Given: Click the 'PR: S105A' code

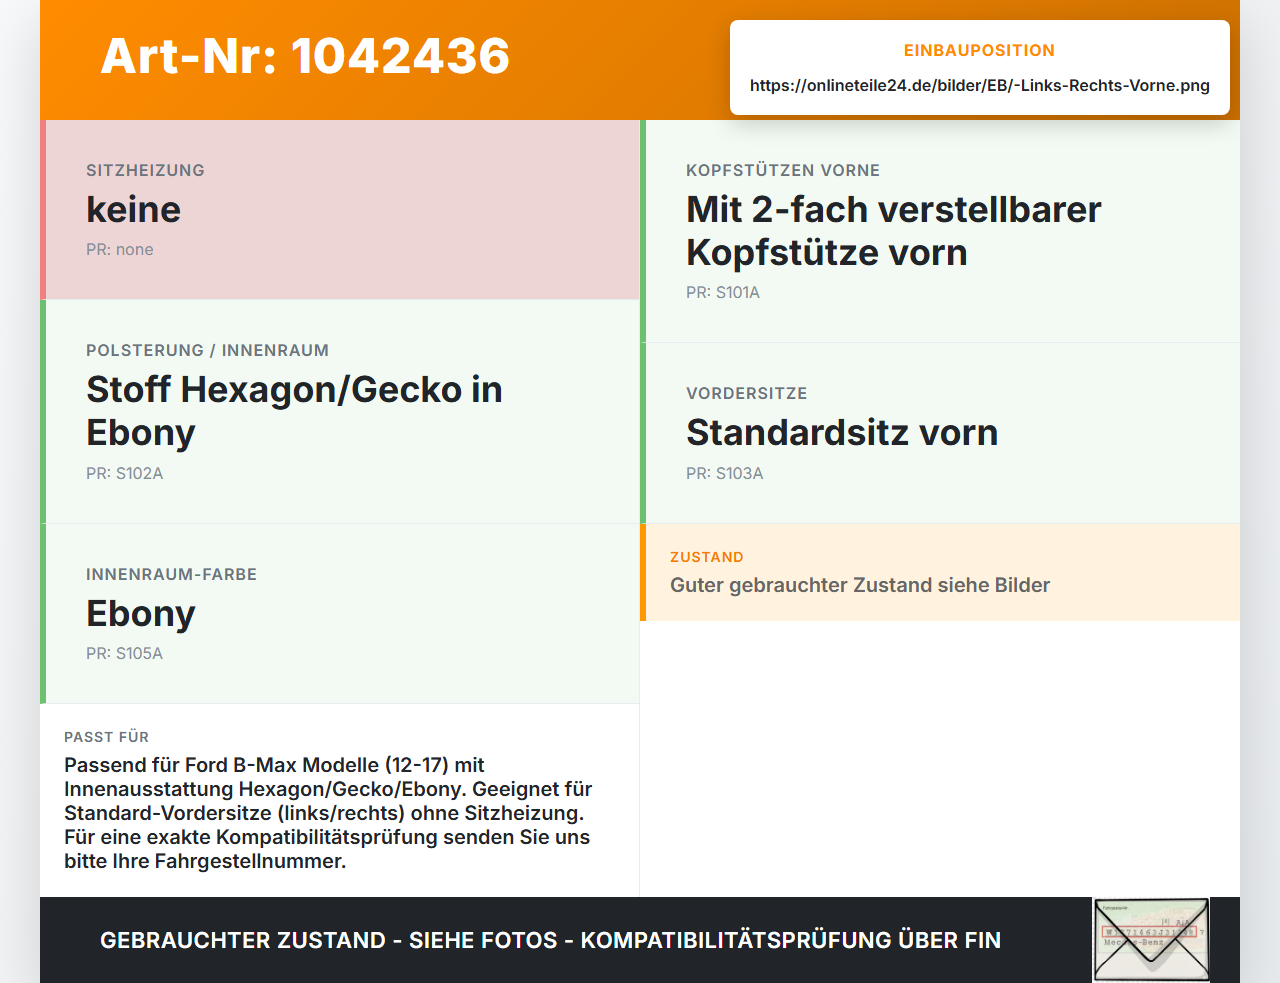Looking at the screenshot, I should point(124,653).
